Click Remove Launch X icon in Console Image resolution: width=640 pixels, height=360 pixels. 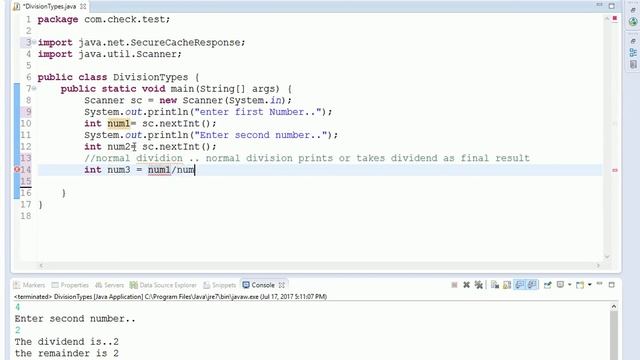(x=466, y=285)
